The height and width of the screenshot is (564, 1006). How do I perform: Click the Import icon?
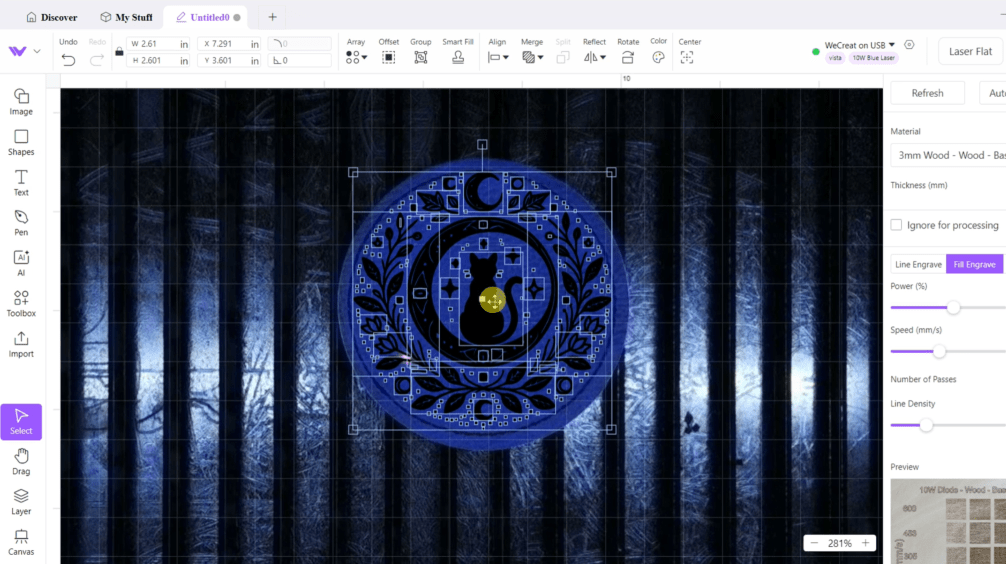pos(21,344)
